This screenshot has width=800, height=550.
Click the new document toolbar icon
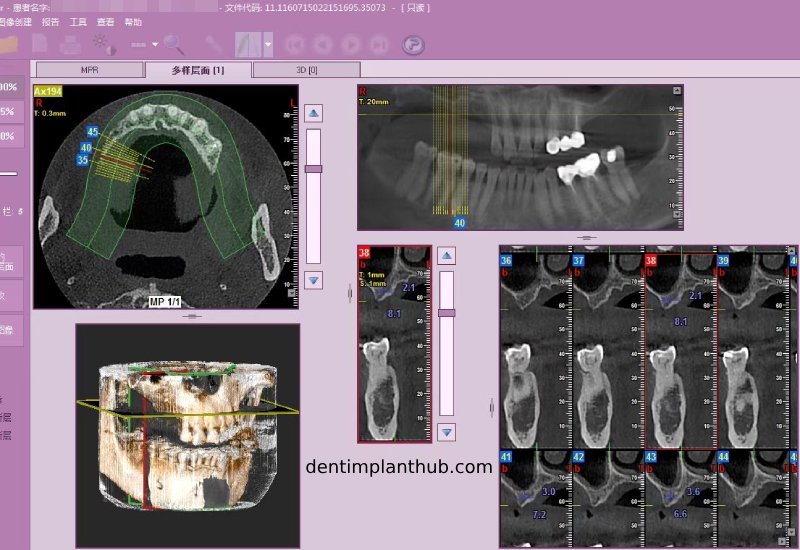pos(40,44)
